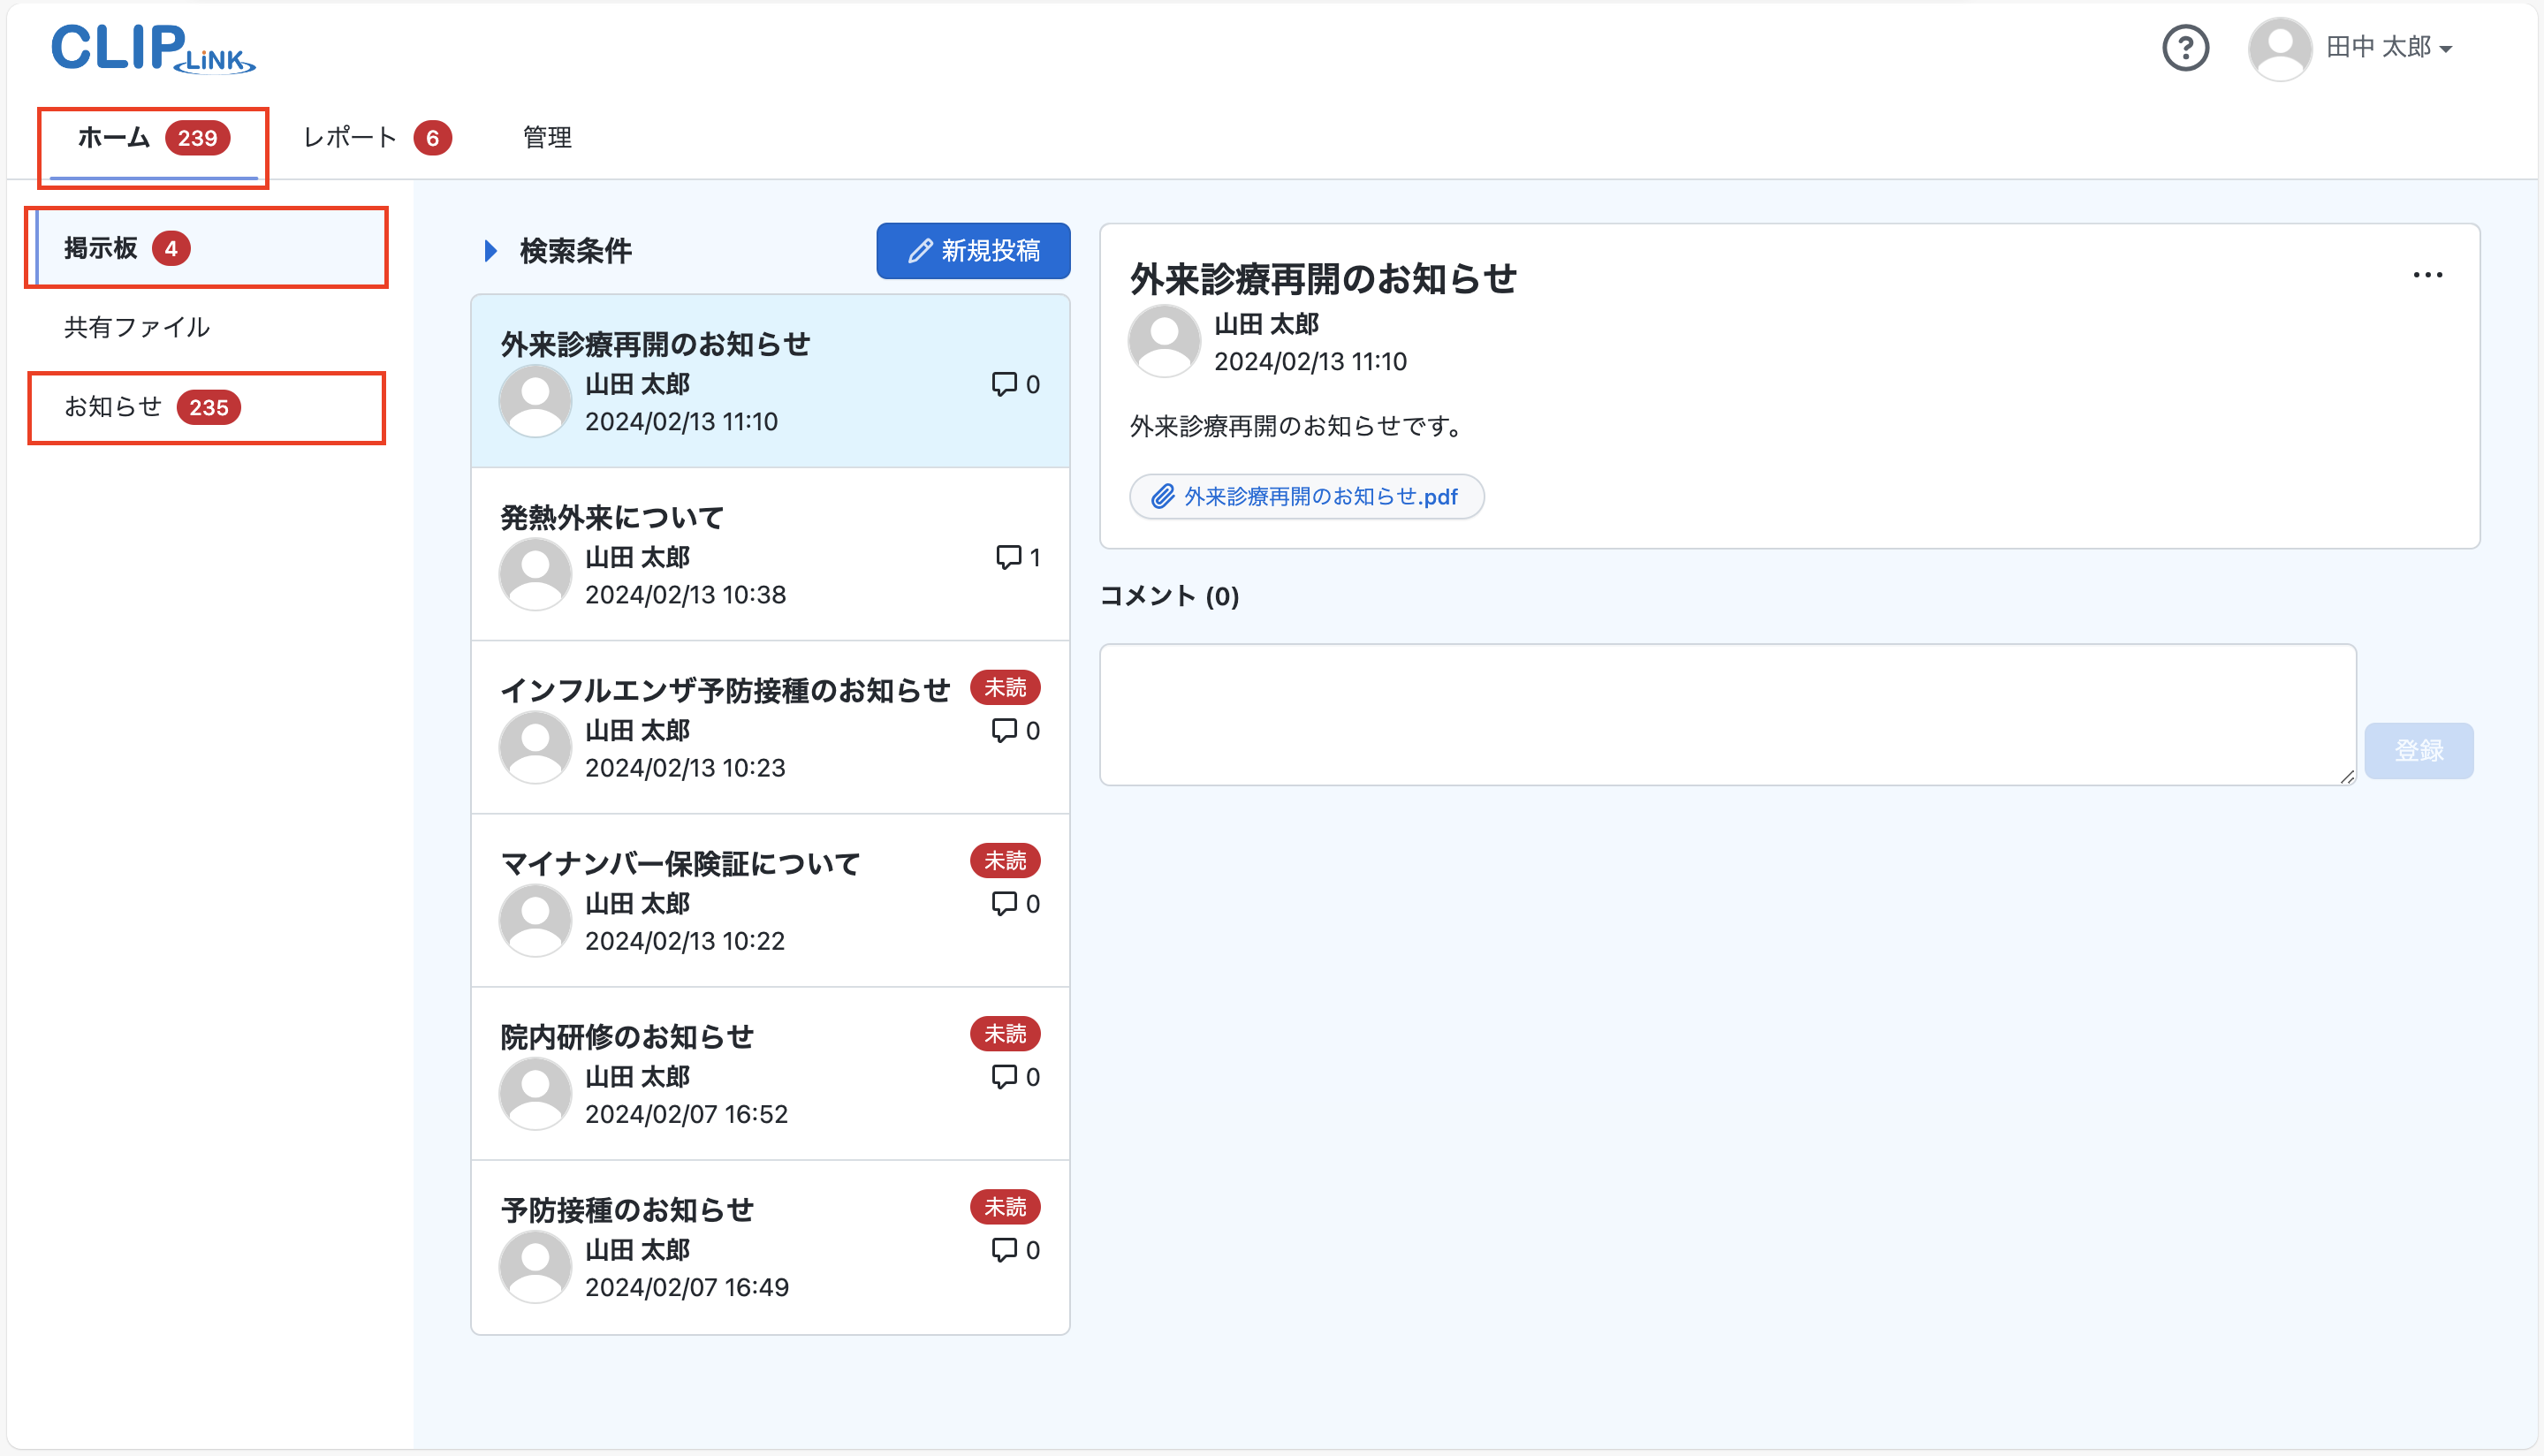
Task: Open the post options ellipsis menu
Action: pyautogui.click(x=2428, y=274)
